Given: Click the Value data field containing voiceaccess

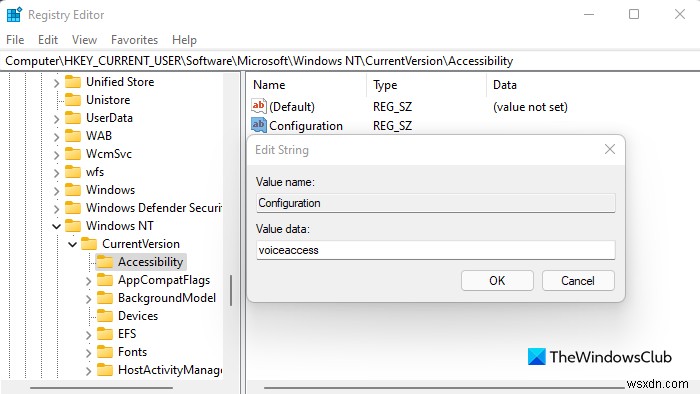Looking at the screenshot, I should 436,250.
